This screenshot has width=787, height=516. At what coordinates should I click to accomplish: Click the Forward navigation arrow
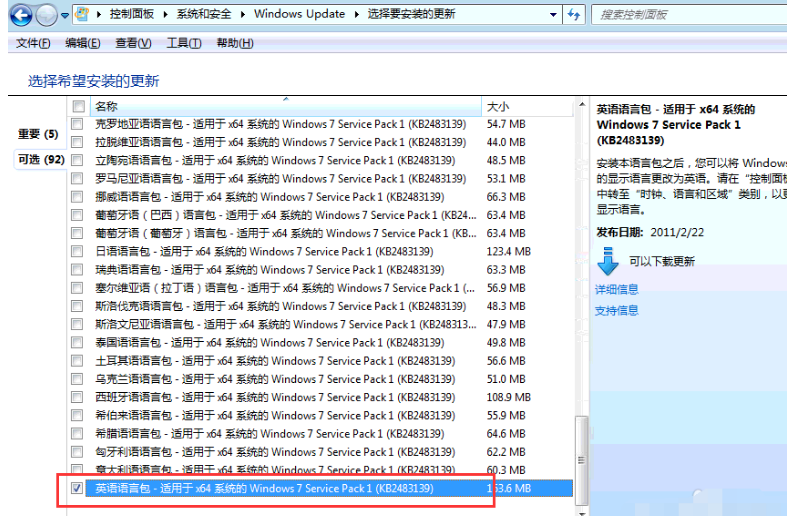[x=46, y=15]
